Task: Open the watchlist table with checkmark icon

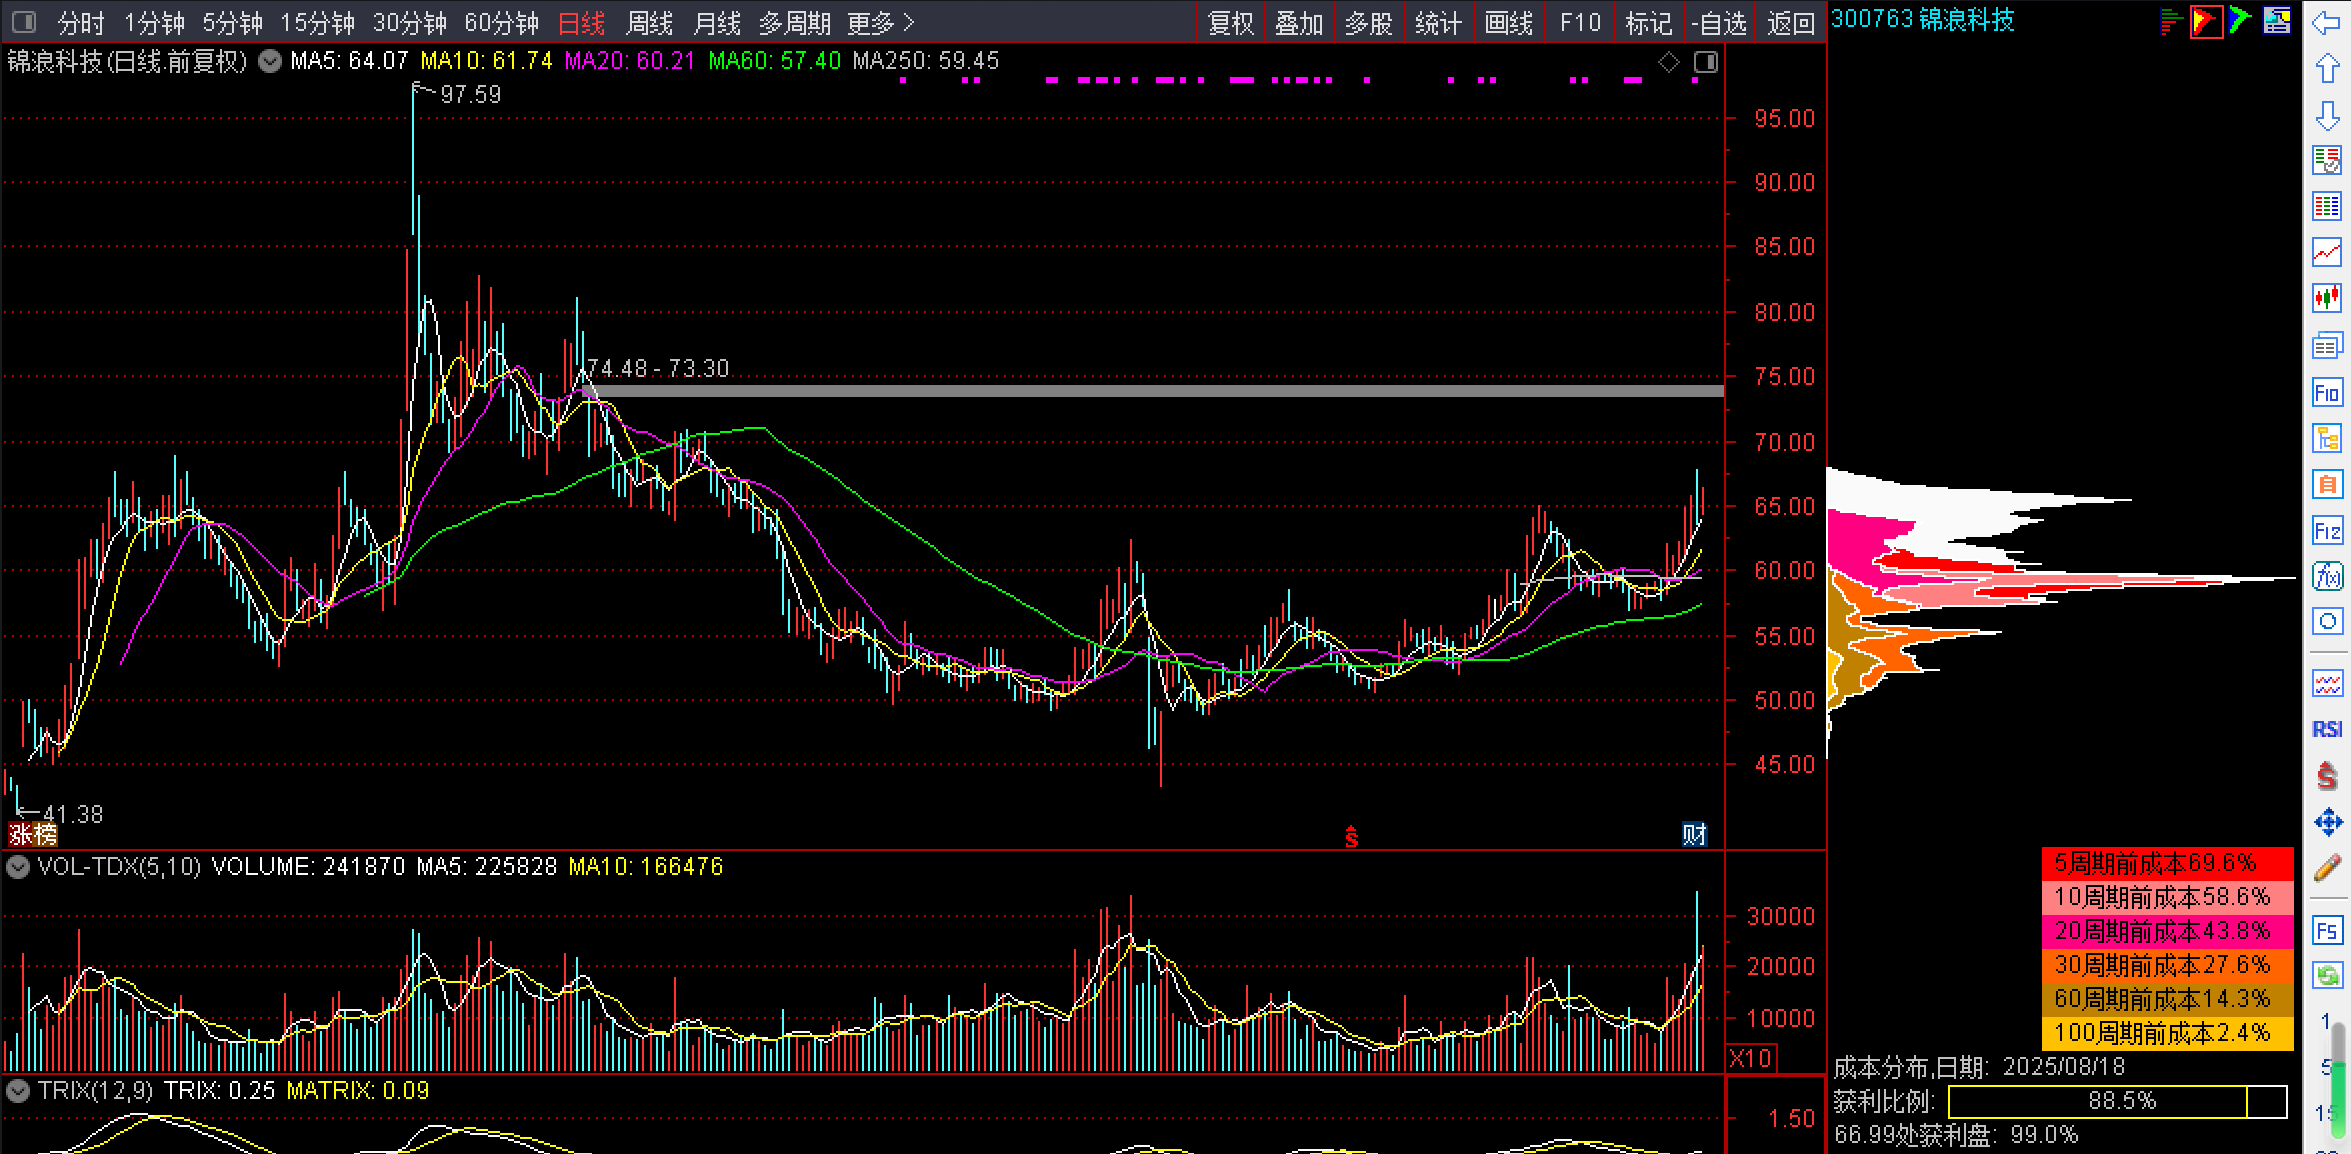Action: [2327, 160]
